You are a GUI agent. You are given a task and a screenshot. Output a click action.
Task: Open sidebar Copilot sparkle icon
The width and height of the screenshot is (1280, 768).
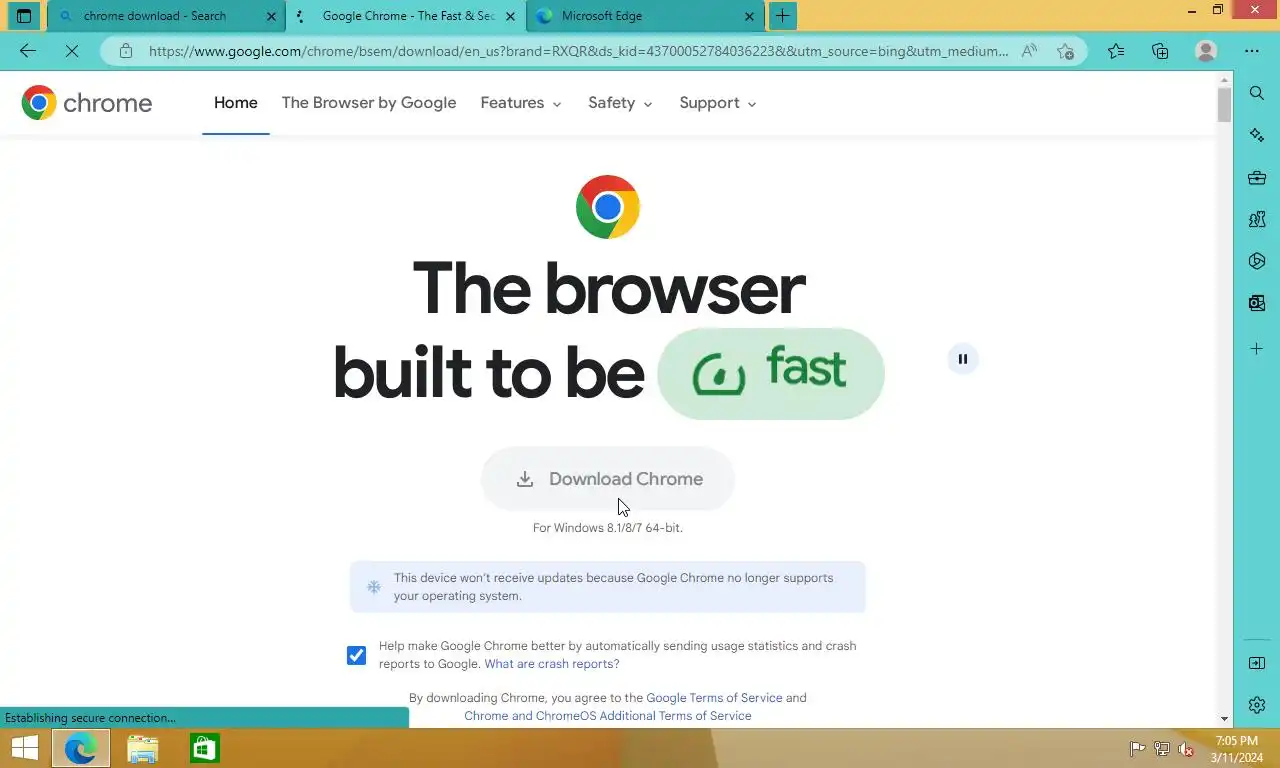tap(1257, 135)
